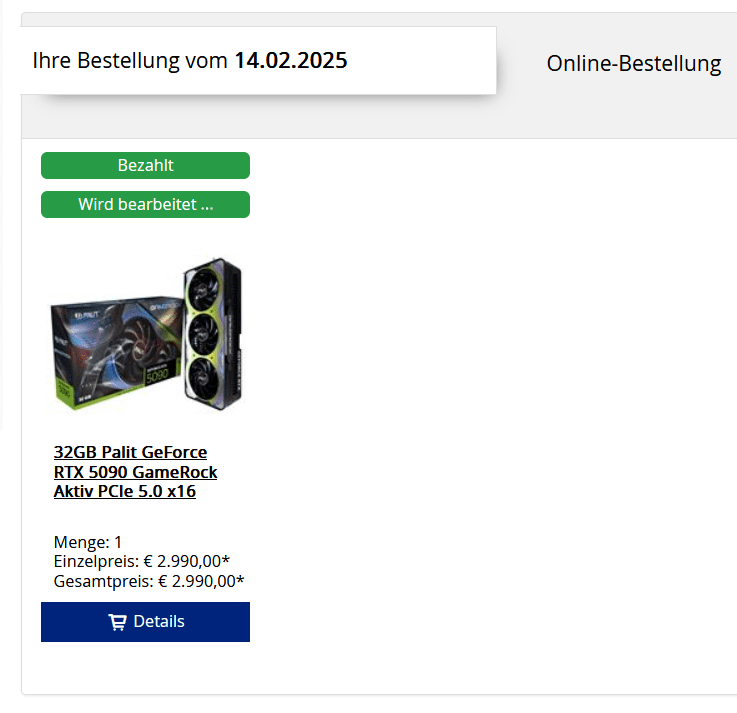Click the asterisk after the Gesamtpreis amount

coord(240,579)
